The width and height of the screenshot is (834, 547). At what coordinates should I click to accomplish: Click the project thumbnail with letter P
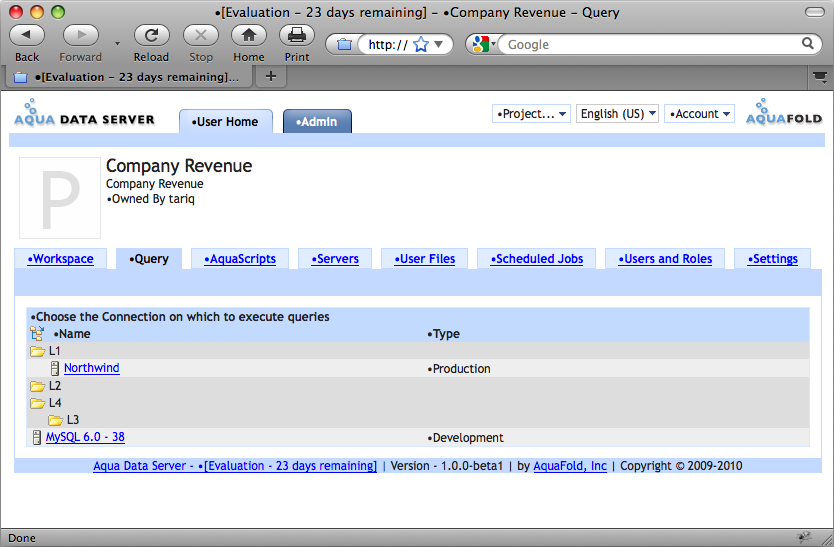60,198
